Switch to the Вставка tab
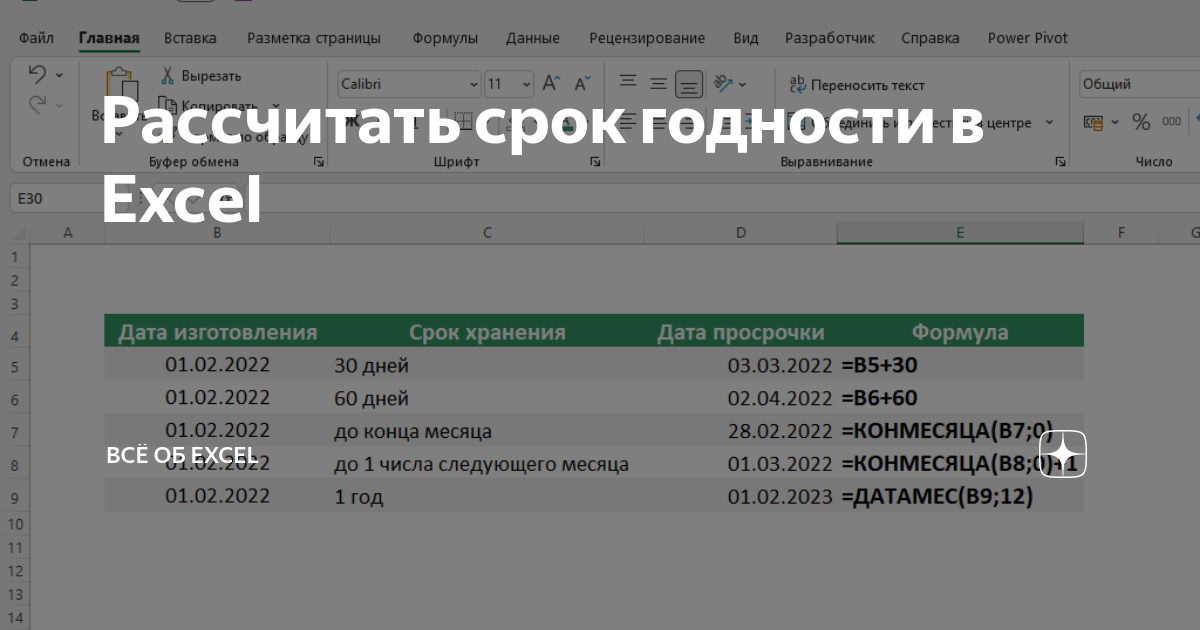1200x630 pixels. (x=190, y=38)
